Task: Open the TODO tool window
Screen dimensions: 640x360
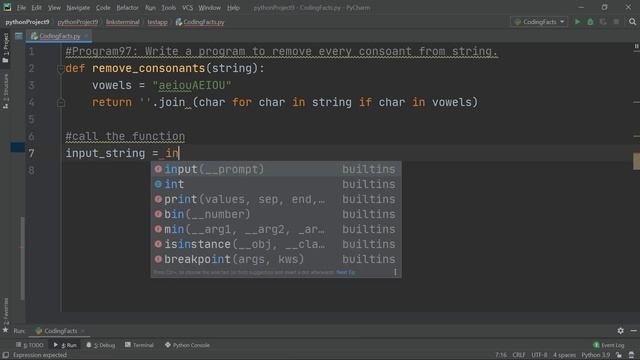Action: [x=29, y=345]
